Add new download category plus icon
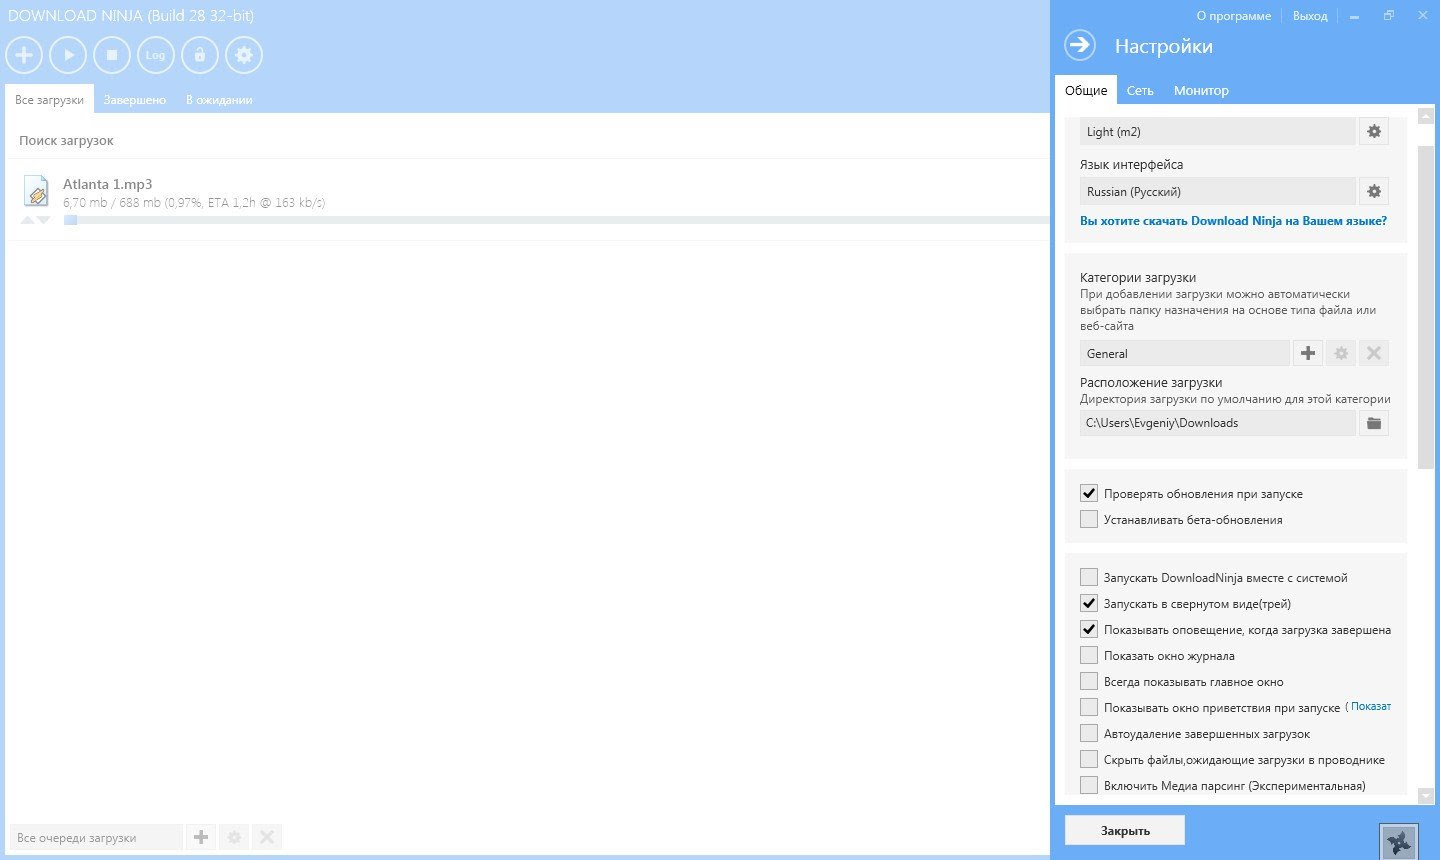This screenshot has width=1440, height=860. click(1307, 353)
